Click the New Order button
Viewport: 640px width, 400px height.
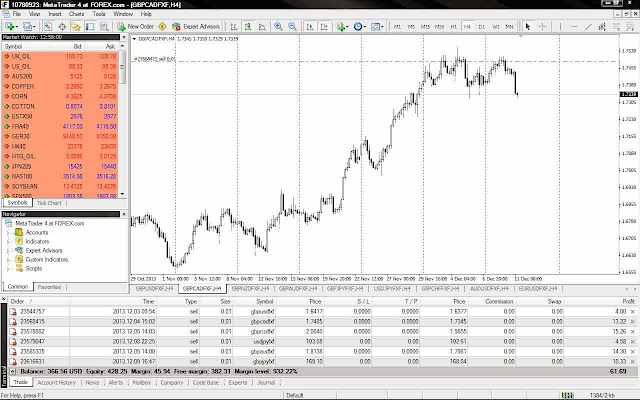pyautogui.click(x=136, y=27)
